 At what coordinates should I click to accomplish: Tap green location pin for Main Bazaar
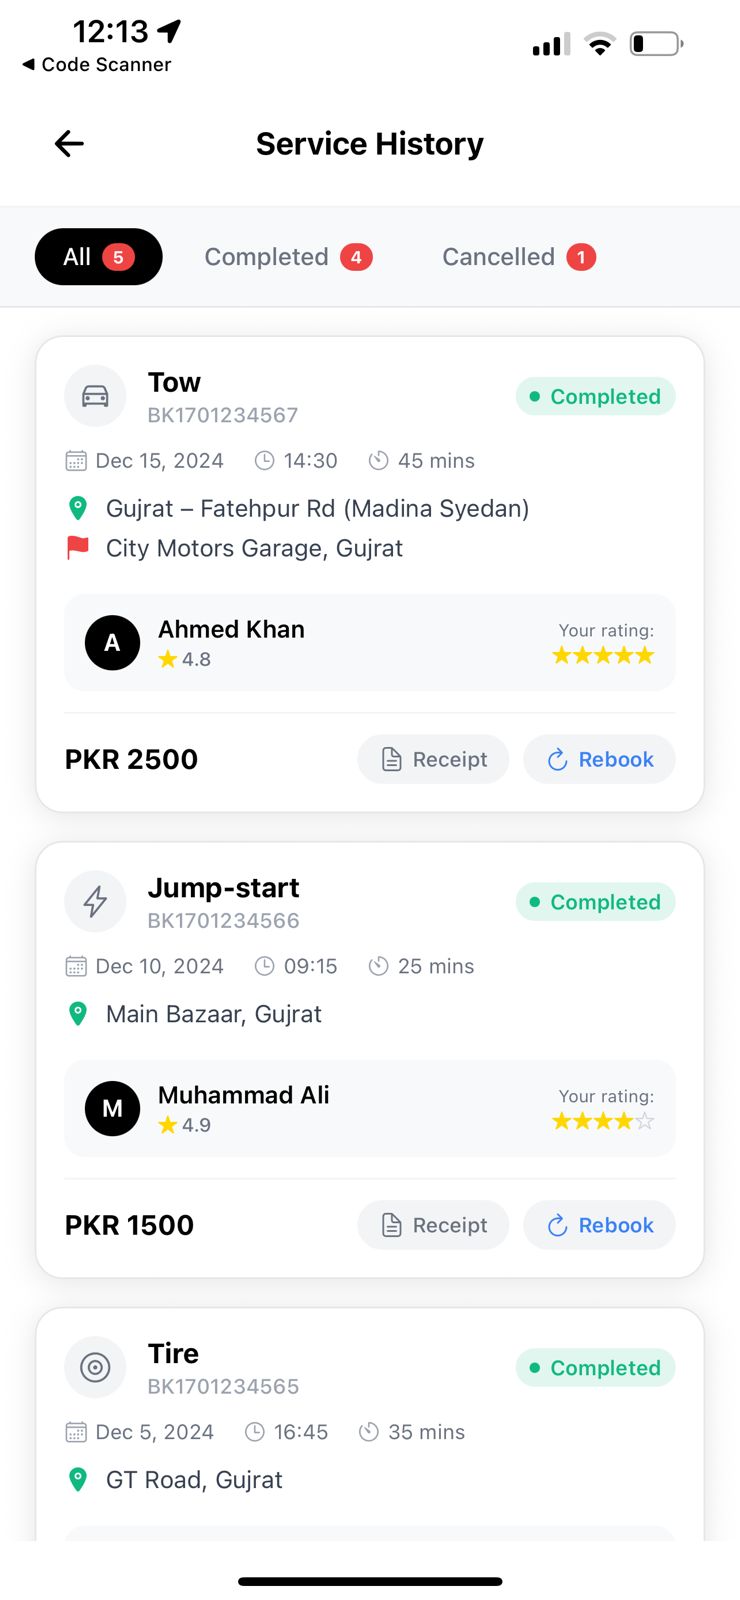point(78,1014)
